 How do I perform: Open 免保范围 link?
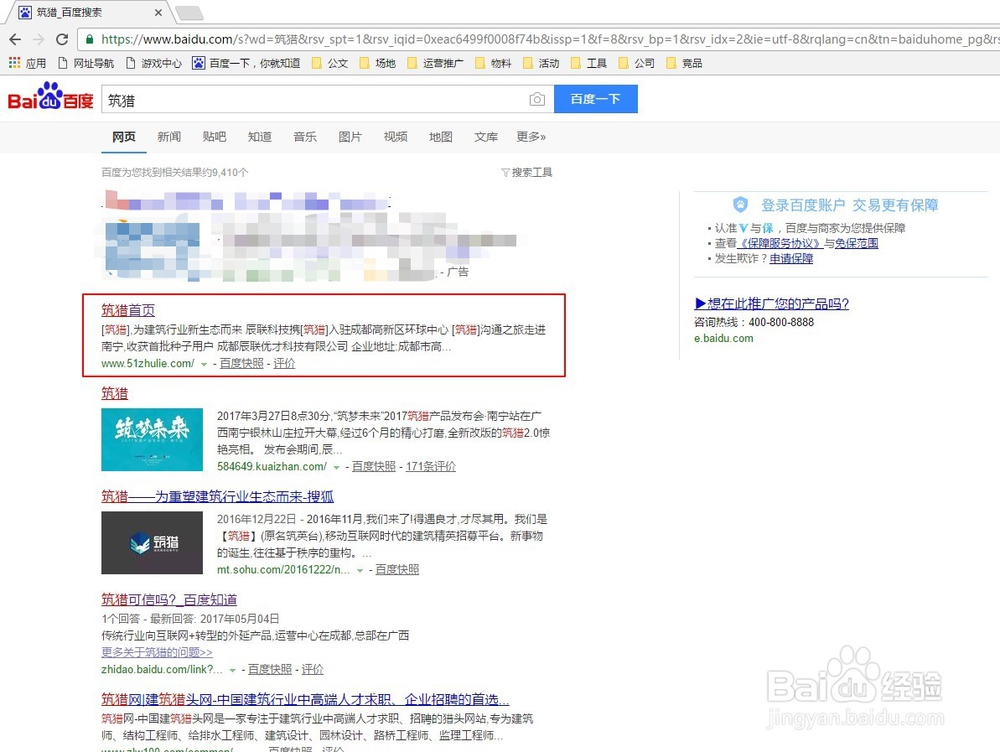(x=857, y=243)
